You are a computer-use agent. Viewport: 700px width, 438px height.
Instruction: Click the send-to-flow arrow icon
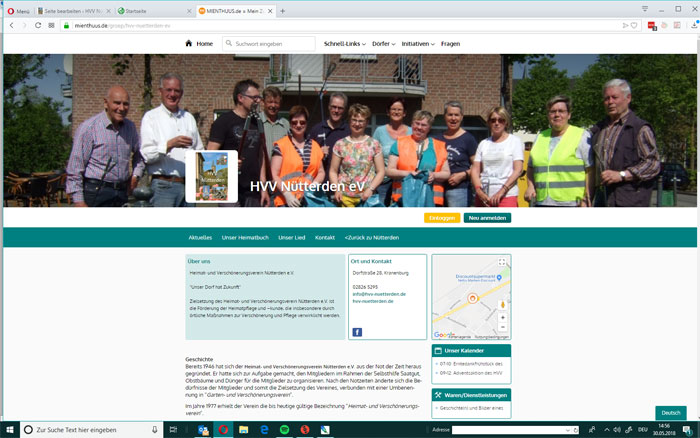tap(625, 25)
